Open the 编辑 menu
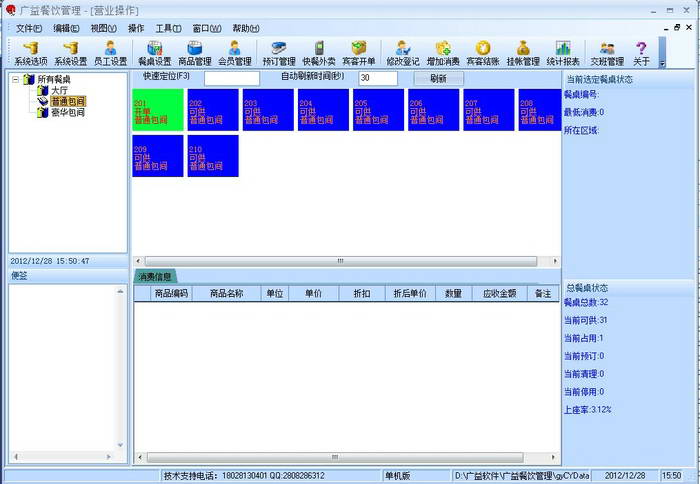700x484 pixels. [x=66, y=29]
